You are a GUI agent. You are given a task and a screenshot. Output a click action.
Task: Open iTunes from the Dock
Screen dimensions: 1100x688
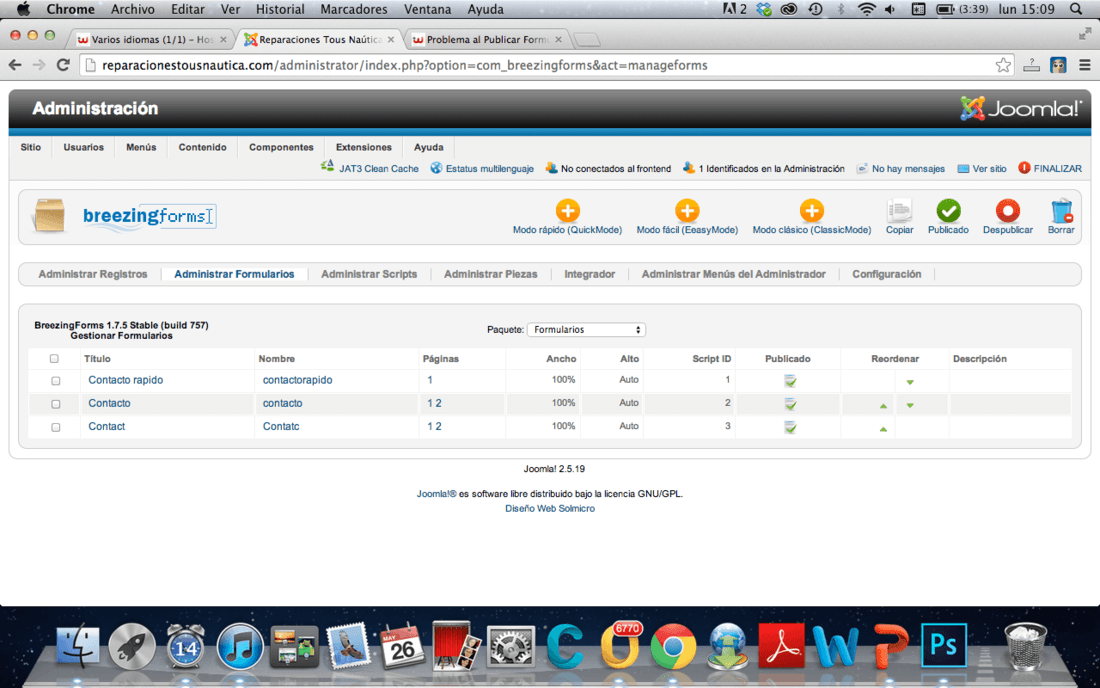coord(239,645)
